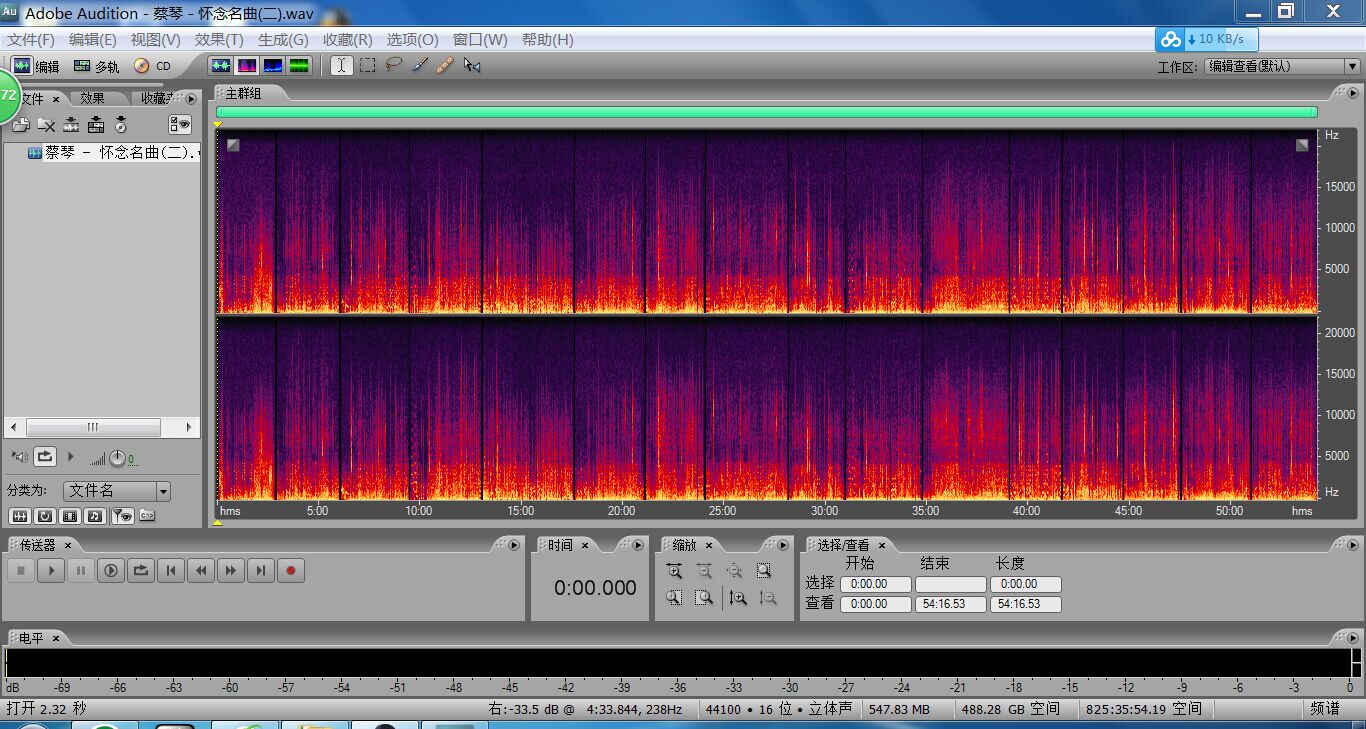Image resolution: width=1366 pixels, height=729 pixels.
Task: Toggle show audio files filter button
Action: (19, 516)
